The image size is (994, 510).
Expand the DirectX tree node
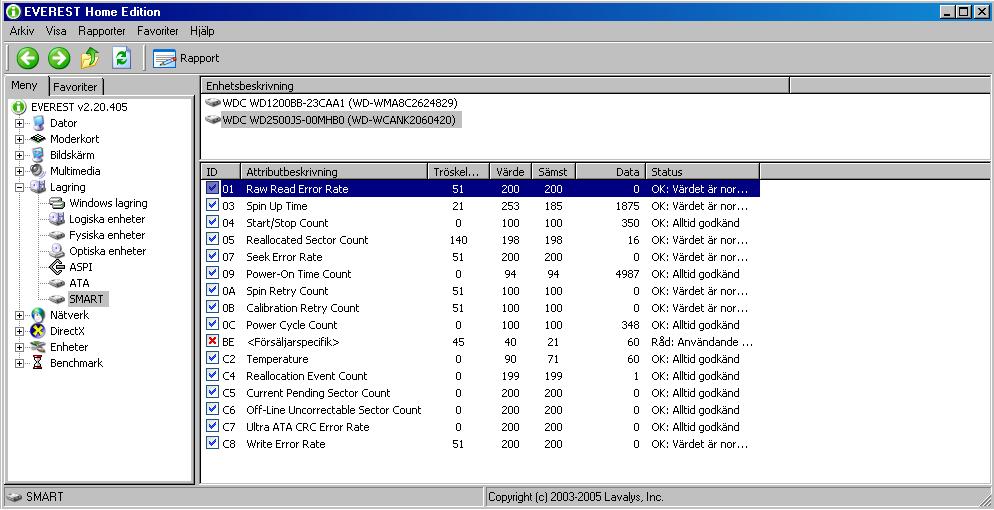(20, 331)
